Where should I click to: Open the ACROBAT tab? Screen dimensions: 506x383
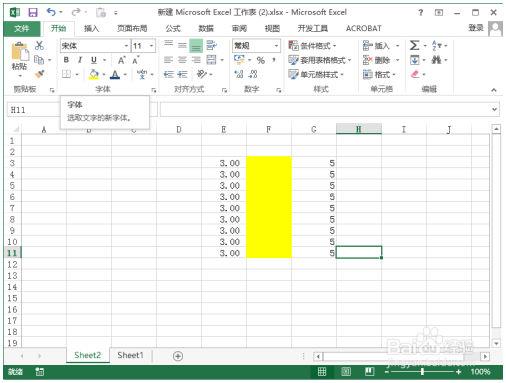(364, 29)
